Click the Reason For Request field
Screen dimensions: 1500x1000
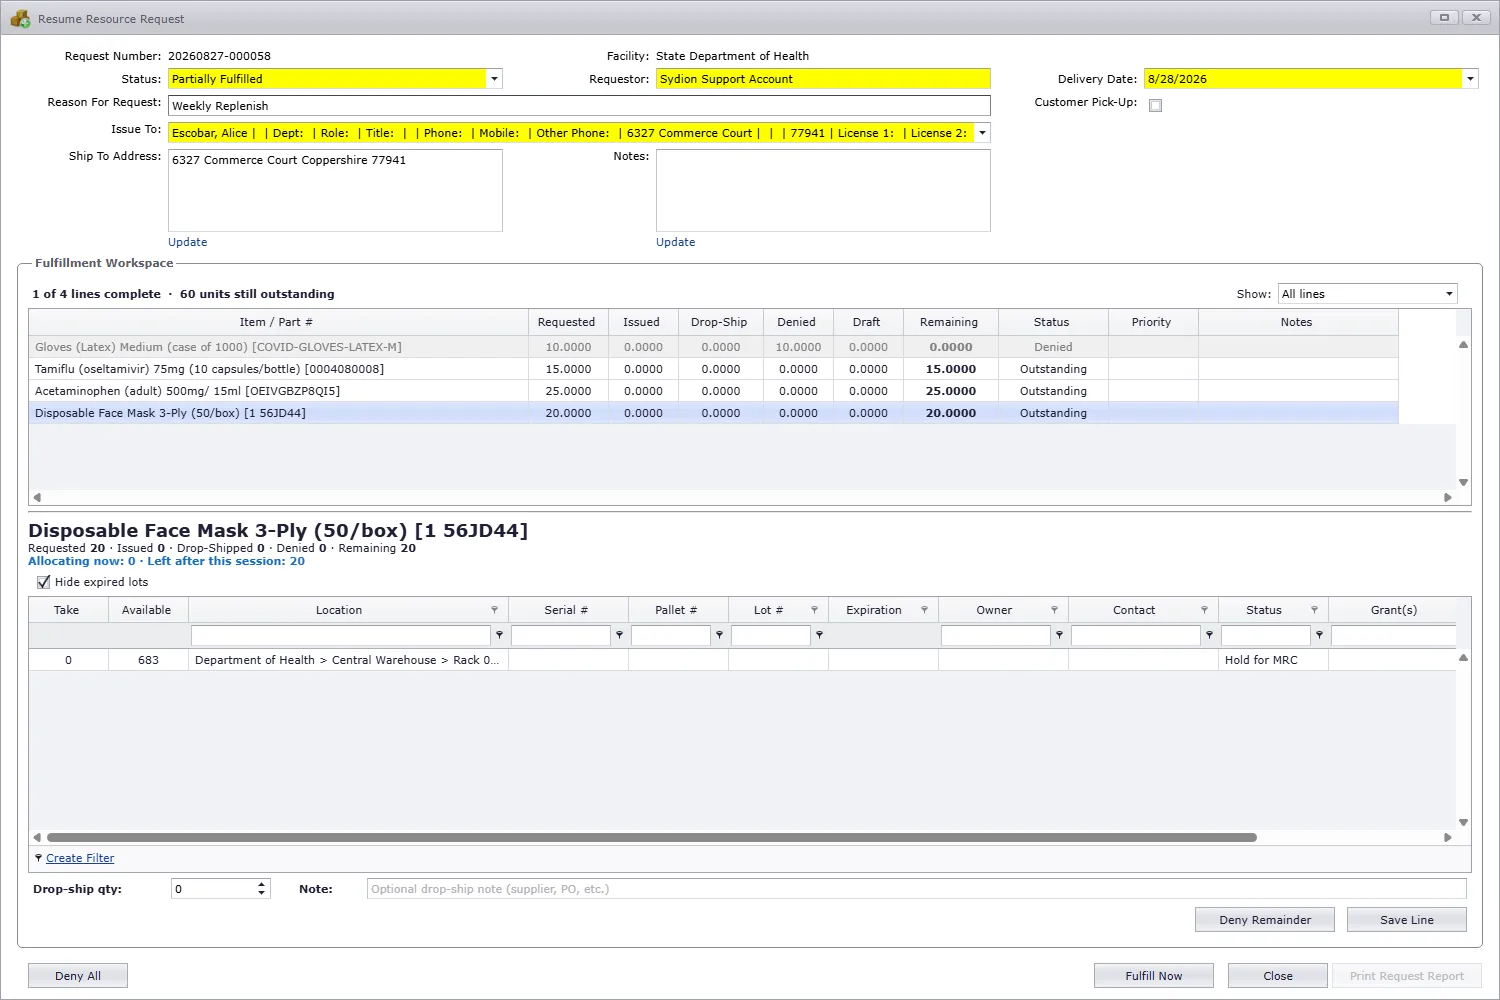(579, 106)
